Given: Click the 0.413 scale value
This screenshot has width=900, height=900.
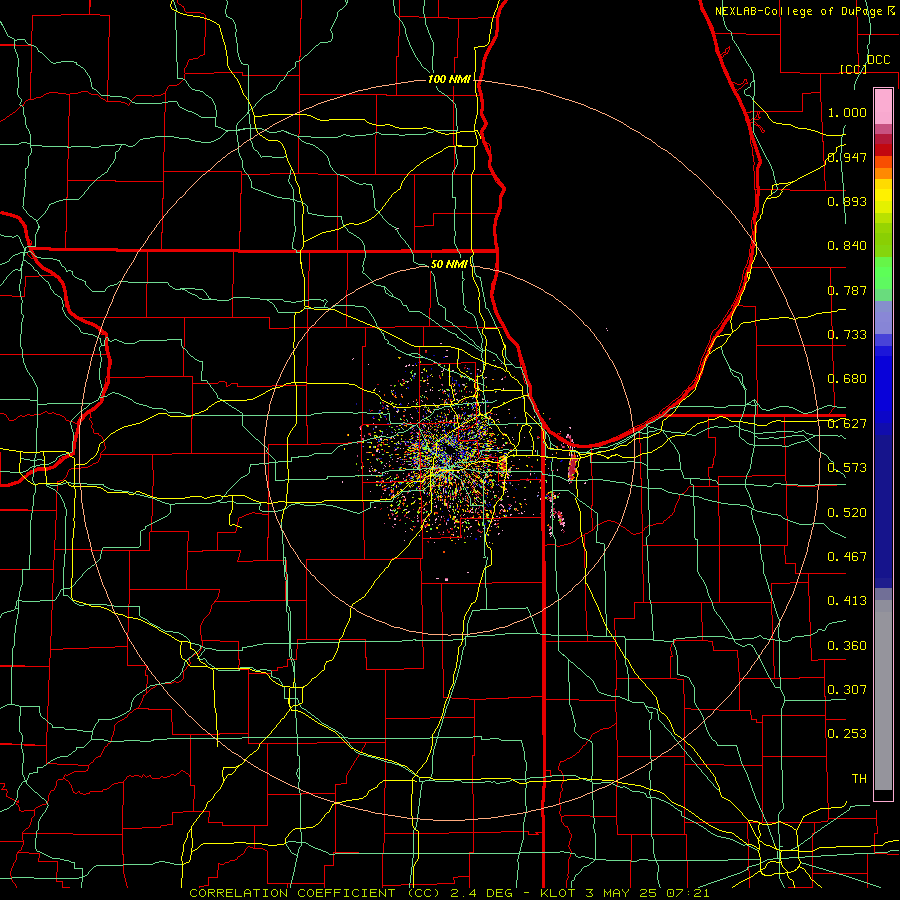Looking at the screenshot, I should [x=847, y=601].
